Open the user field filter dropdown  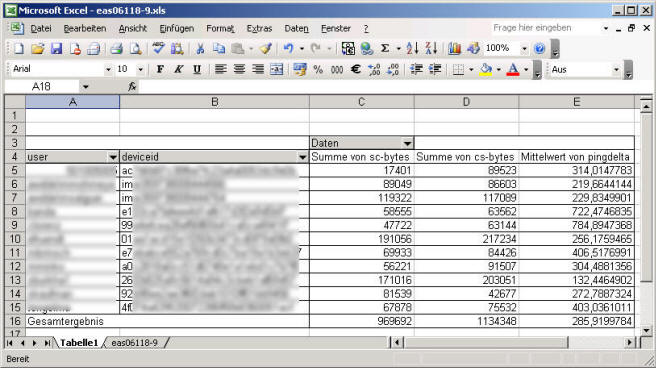click(113, 157)
